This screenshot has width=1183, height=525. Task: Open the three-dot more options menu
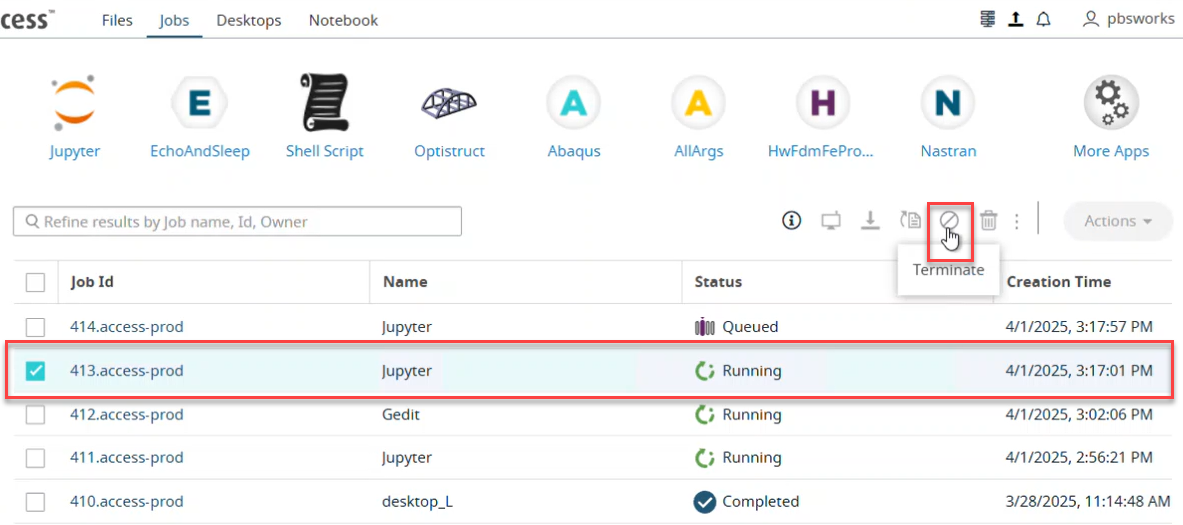click(x=1017, y=221)
